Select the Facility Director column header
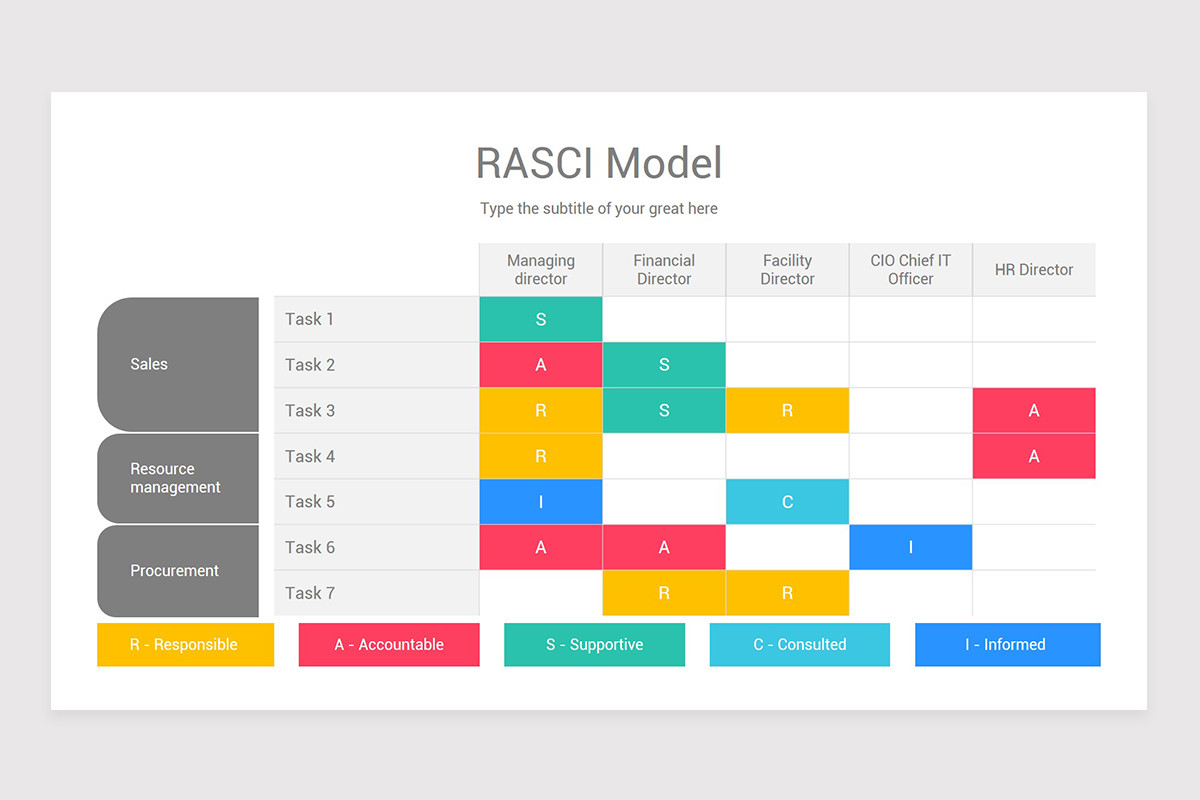Image resolution: width=1200 pixels, height=800 pixels. 787,269
